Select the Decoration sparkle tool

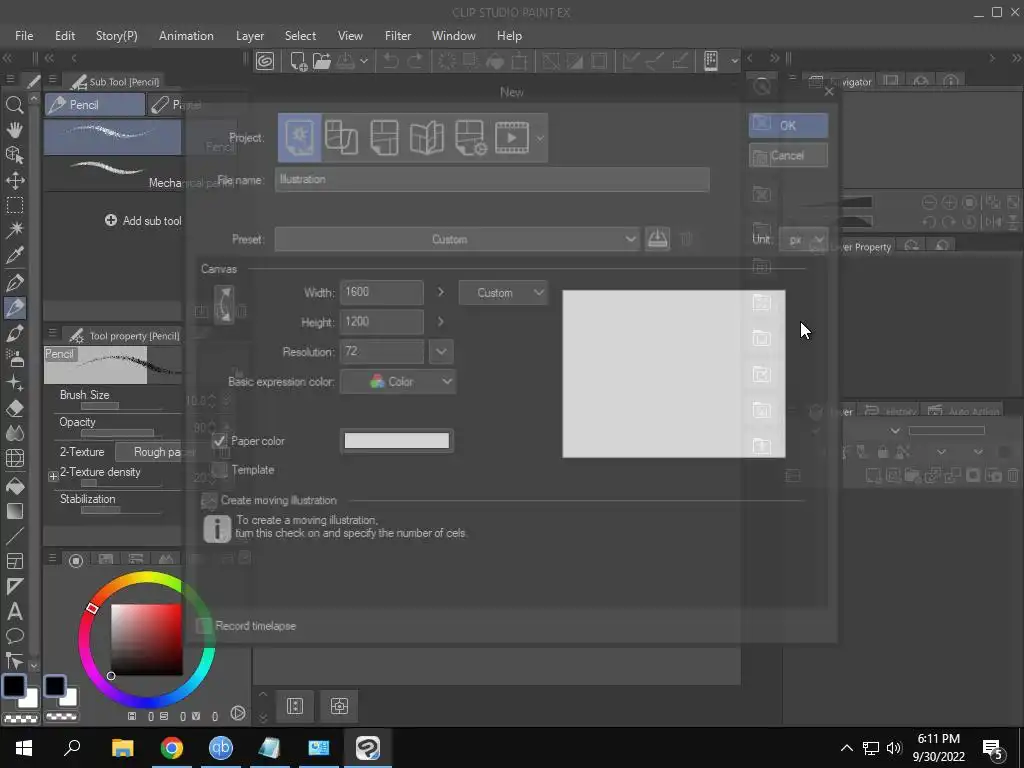pyautogui.click(x=14, y=383)
